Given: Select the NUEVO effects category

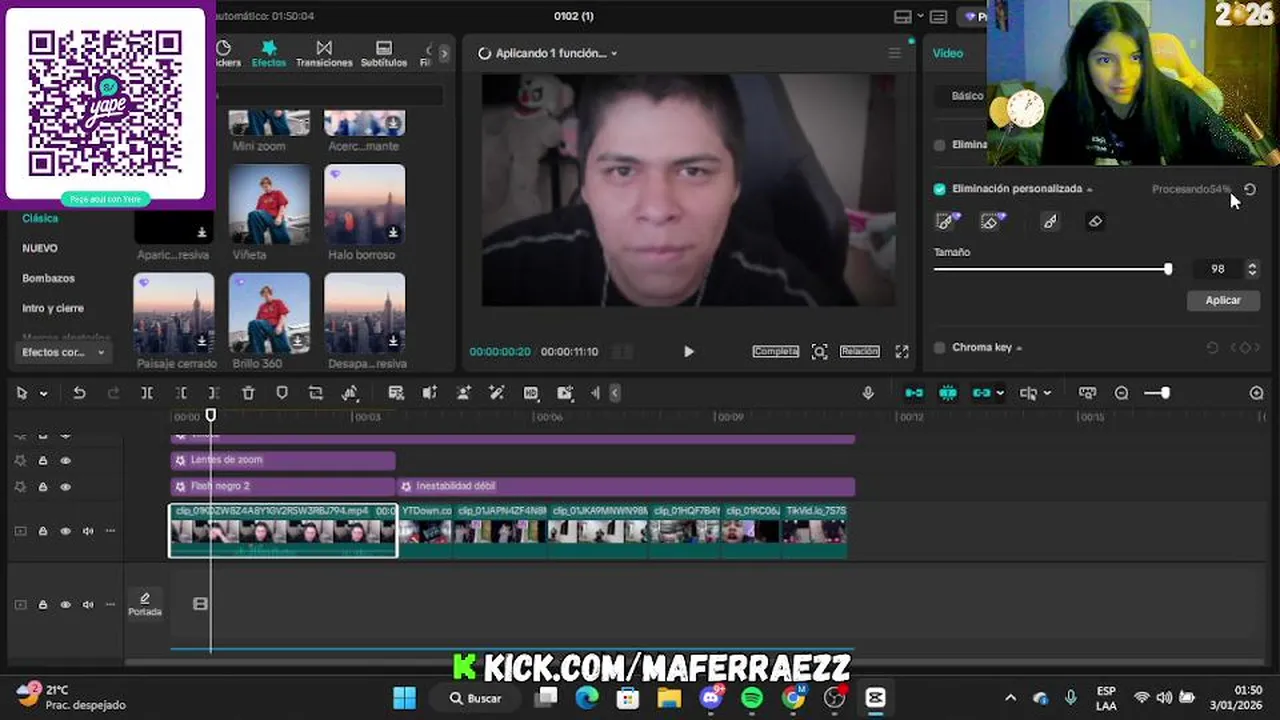Looking at the screenshot, I should pos(40,248).
